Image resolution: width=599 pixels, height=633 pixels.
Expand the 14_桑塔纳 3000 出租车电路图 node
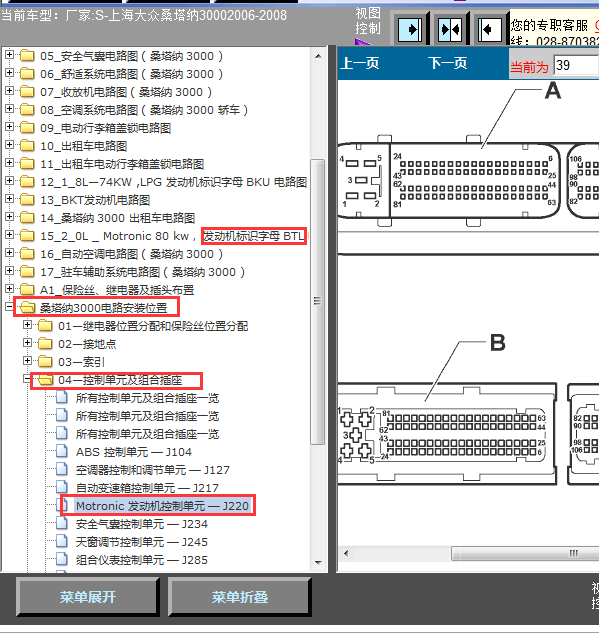click(x=9, y=217)
